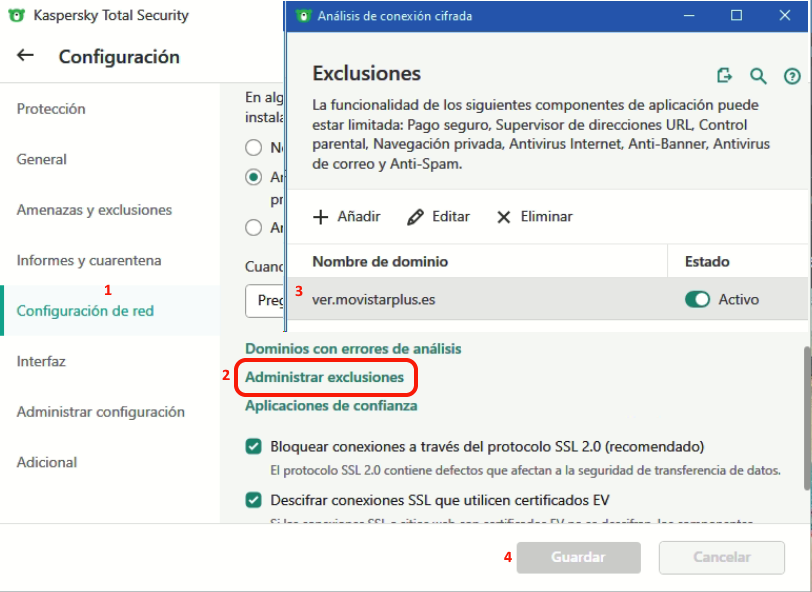Open the Adicional settings section
This screenshot has width=812, height=592.
click(x=47, y=462)
